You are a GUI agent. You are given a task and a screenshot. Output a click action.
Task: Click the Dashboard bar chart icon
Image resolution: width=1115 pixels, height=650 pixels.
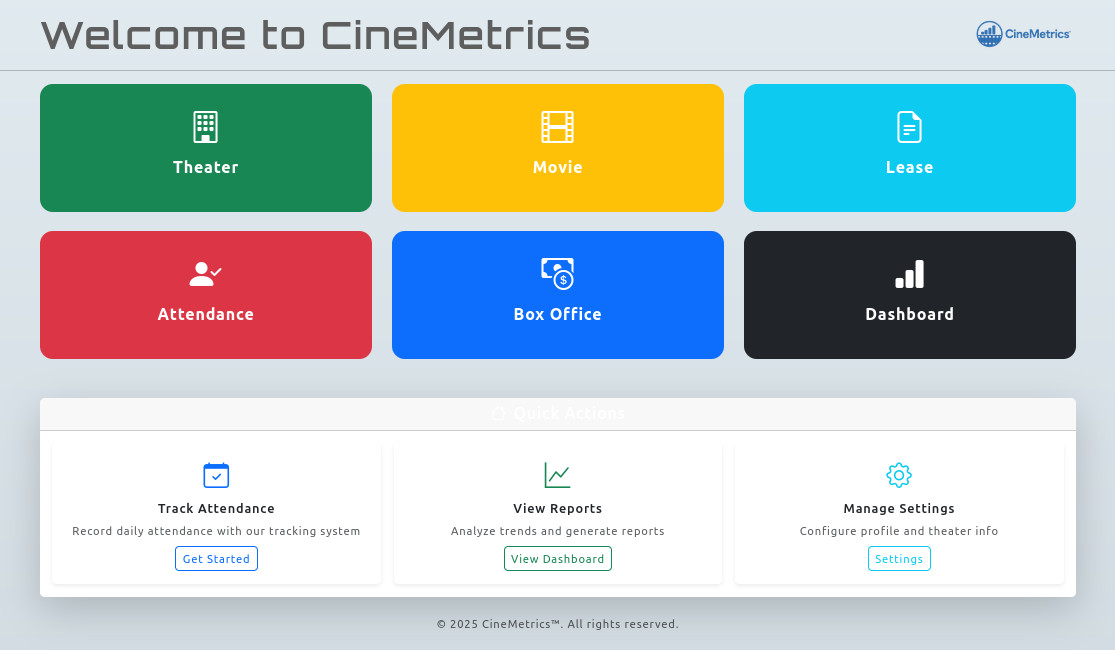click(x=909, y=274)
